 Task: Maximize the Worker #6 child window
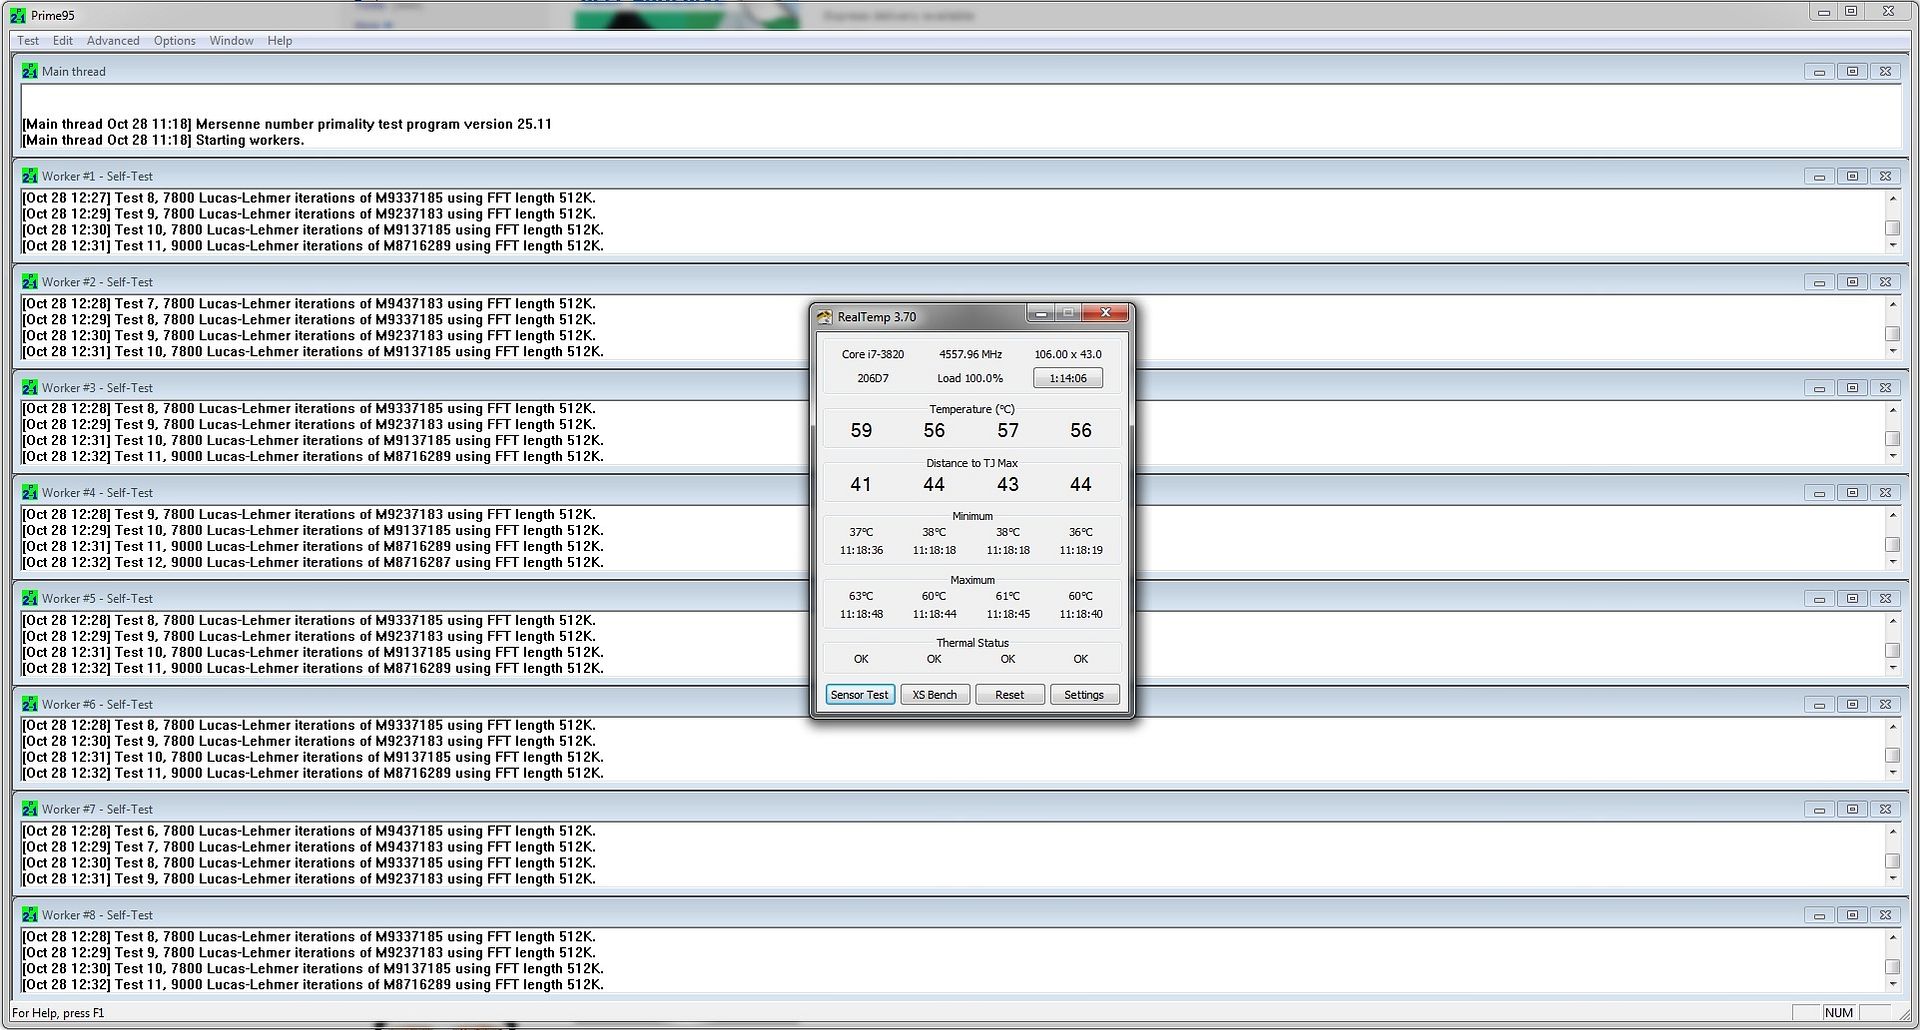pos(1852,705)
